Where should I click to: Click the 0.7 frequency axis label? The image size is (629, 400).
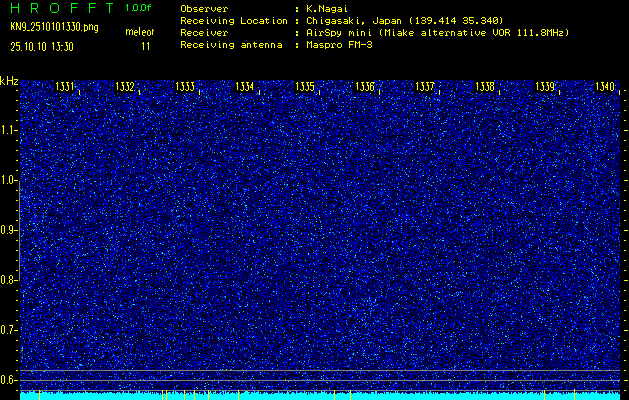point(9,330)
